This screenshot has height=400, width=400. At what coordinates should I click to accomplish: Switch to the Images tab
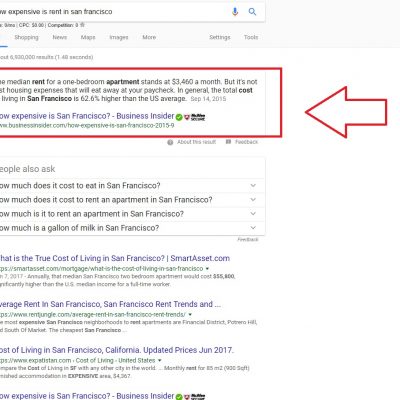(x=119, y=37)
